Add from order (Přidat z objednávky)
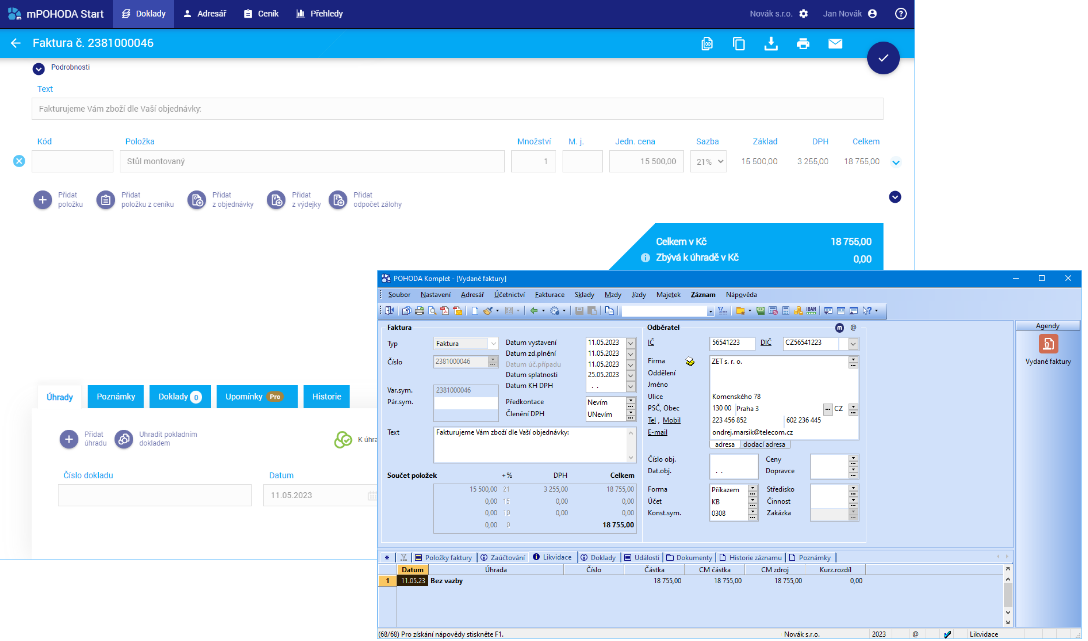The height and width of the screenshot is (641, 1088). [x=197, y=200]
